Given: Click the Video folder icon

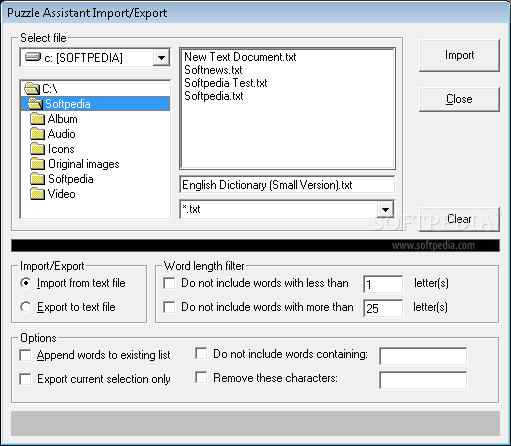Looking at the screenshot, I should tap(37, 194).
